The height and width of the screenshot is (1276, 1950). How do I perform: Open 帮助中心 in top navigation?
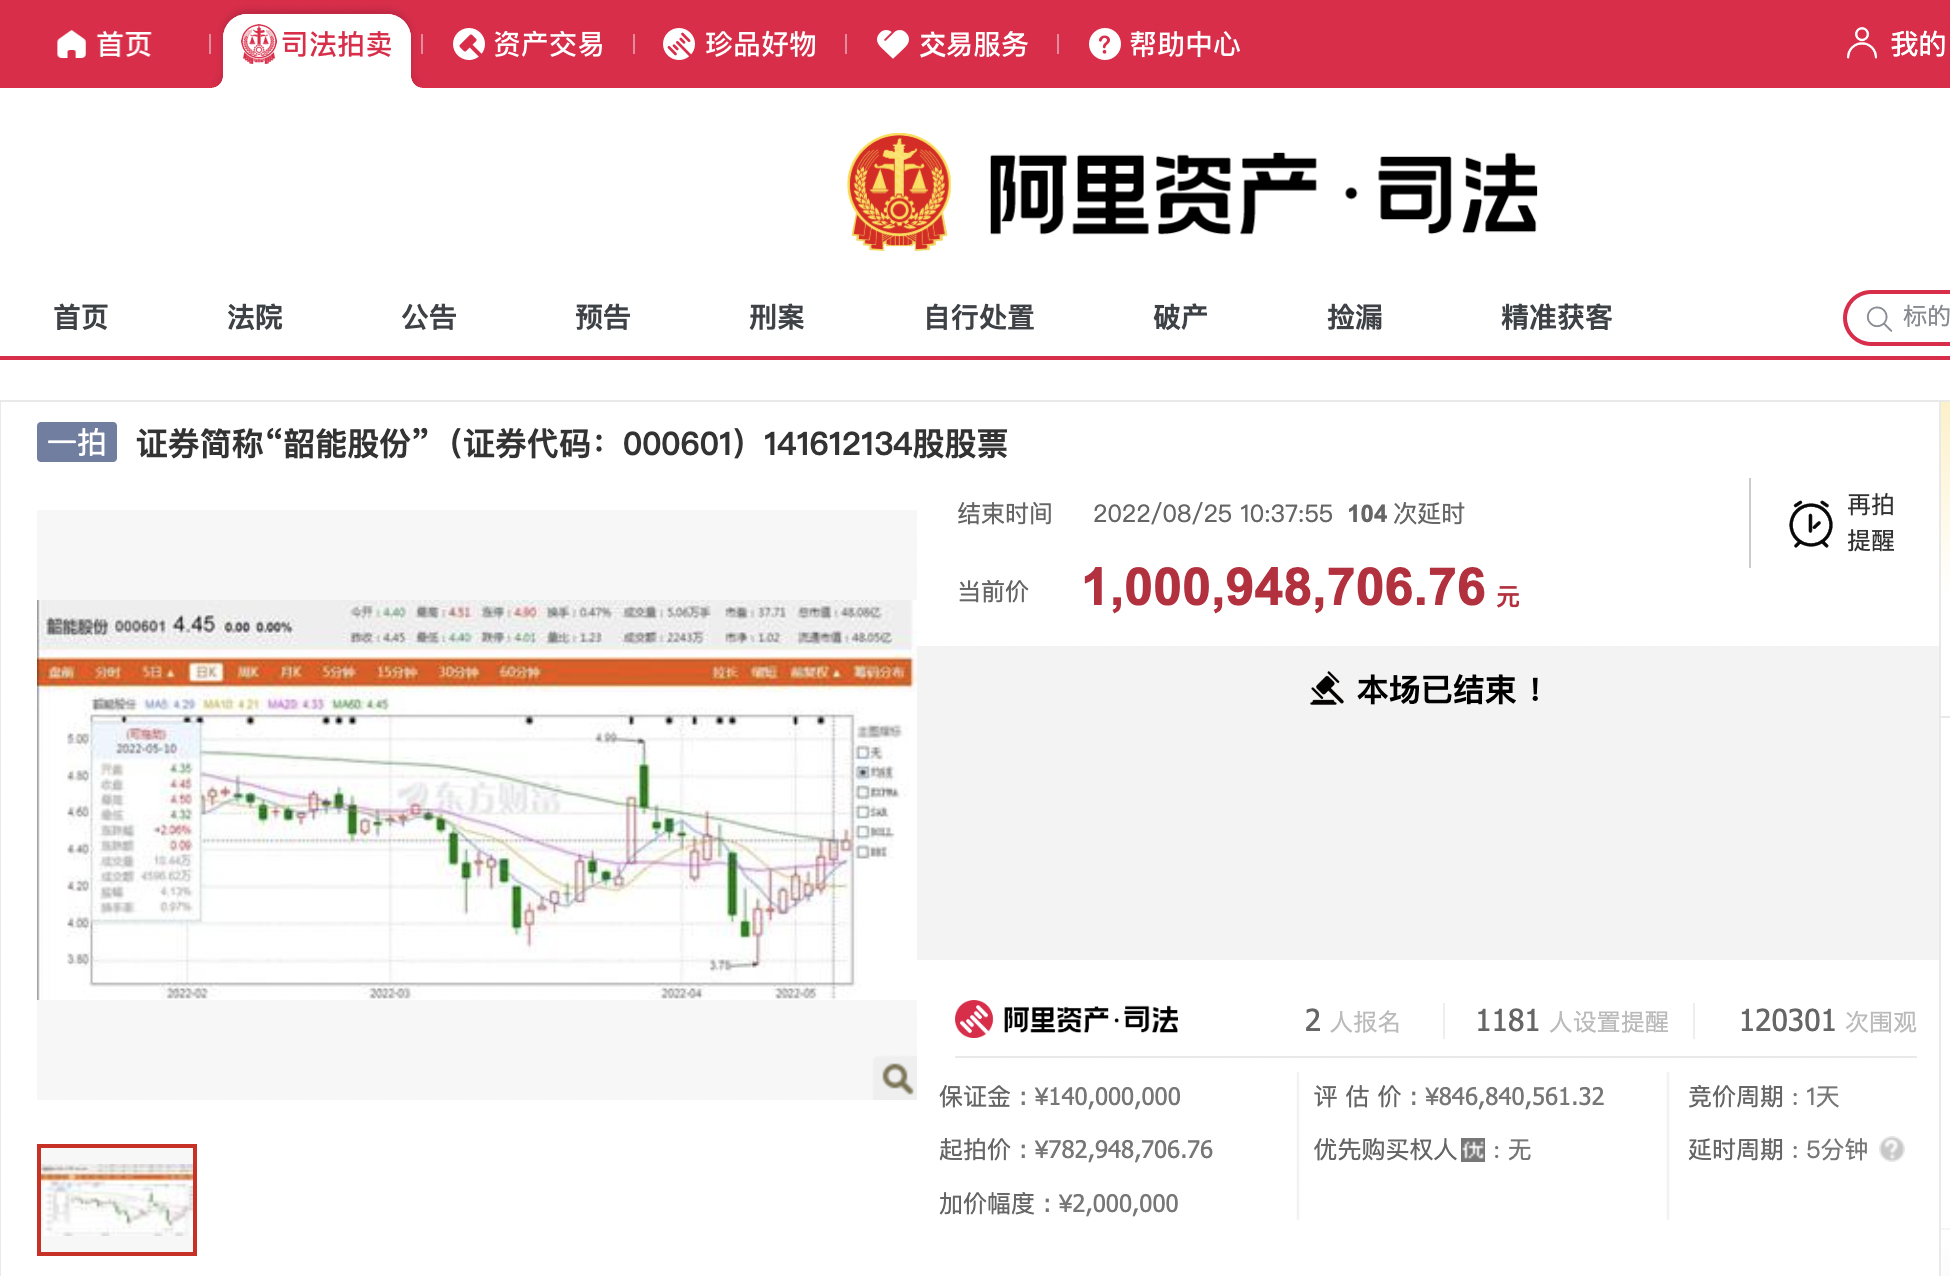(1185, 44)
